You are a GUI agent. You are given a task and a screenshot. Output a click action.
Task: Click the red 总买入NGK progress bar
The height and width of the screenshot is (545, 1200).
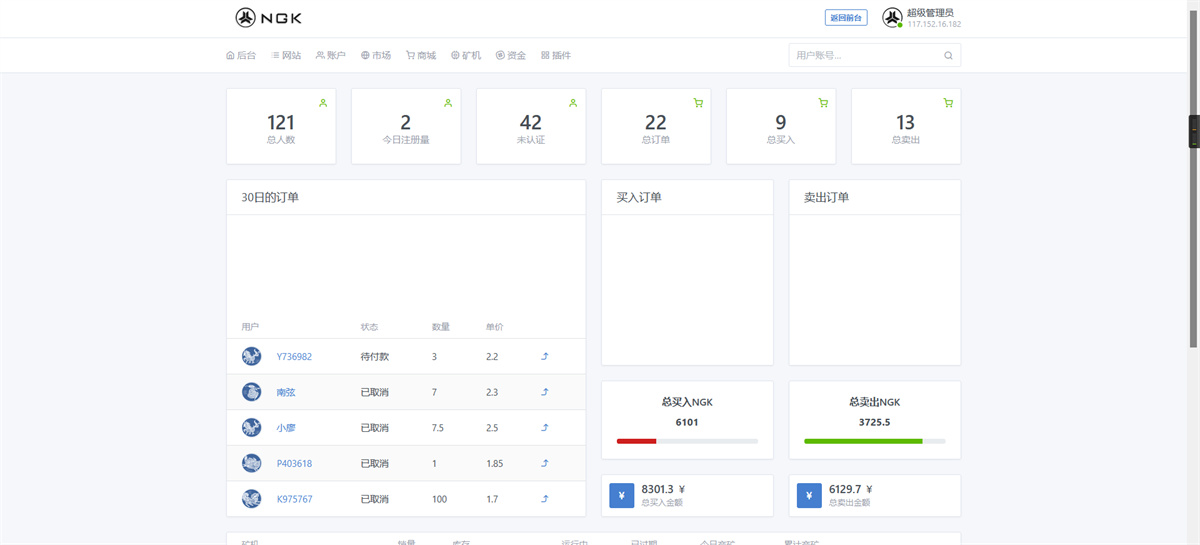point(637,441)
